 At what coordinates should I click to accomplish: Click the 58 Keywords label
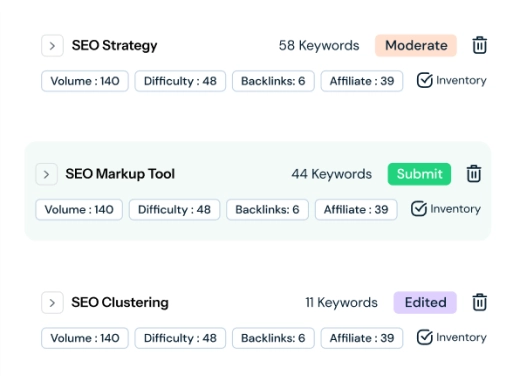(x=319, y=45)
